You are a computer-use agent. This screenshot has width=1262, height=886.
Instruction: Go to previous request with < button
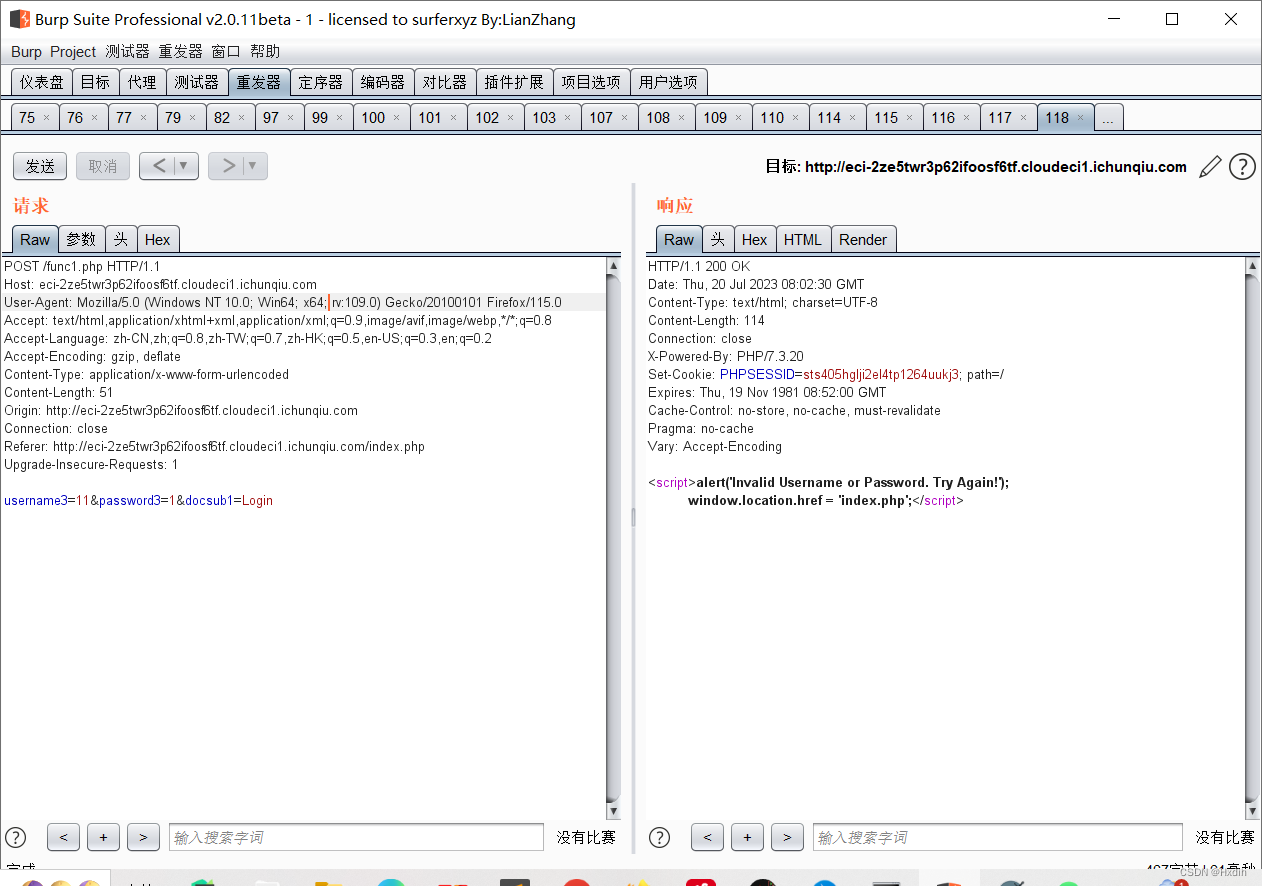(x=158, y=166)
